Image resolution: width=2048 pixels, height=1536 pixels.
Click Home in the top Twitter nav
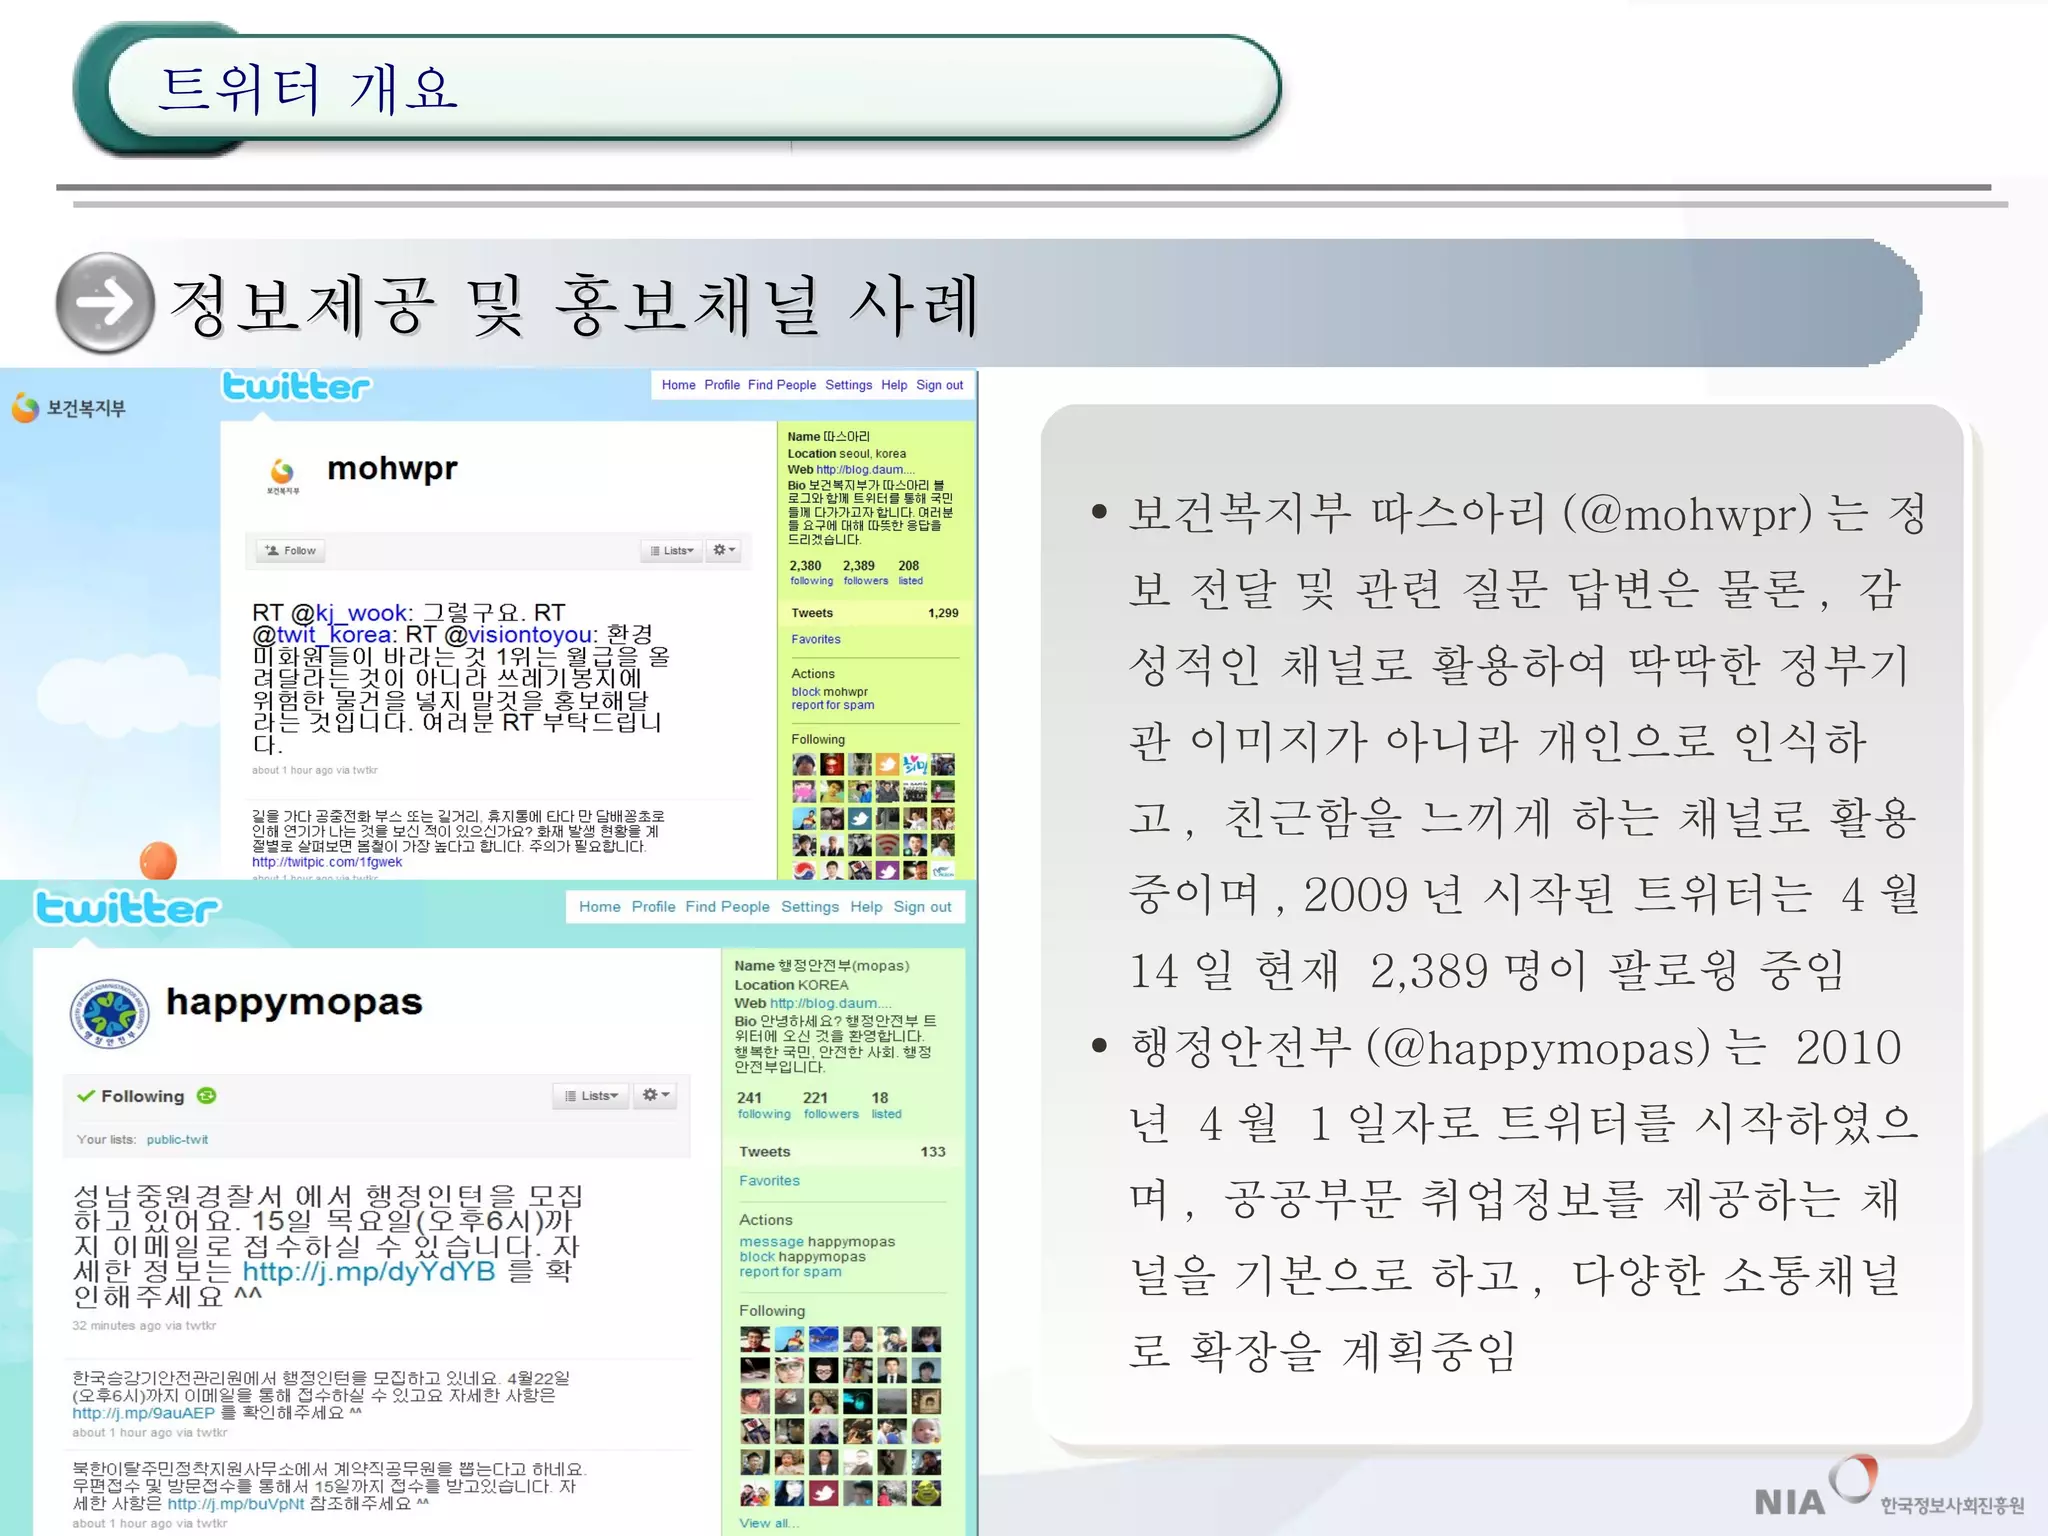click(x=678, y=385)
